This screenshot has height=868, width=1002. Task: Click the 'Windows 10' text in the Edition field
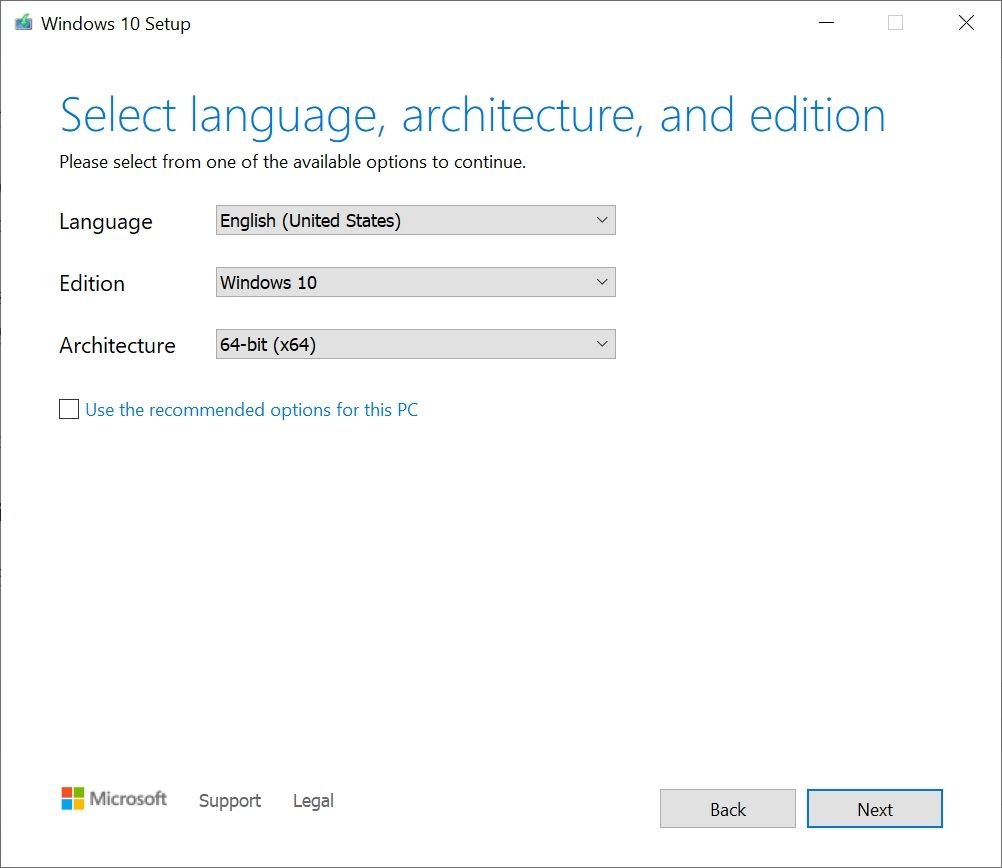[x=268, y=282]
